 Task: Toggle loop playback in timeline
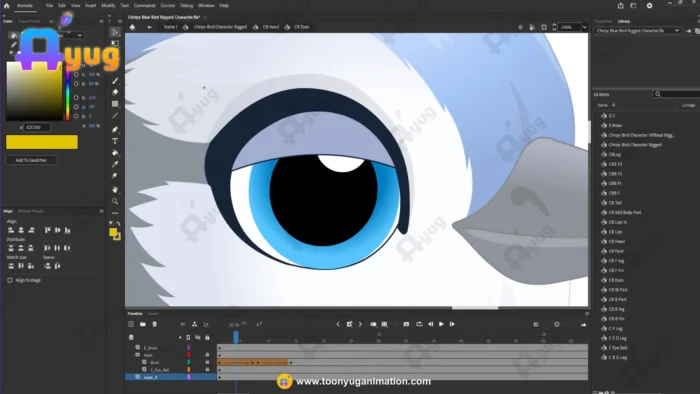point(419,324)
